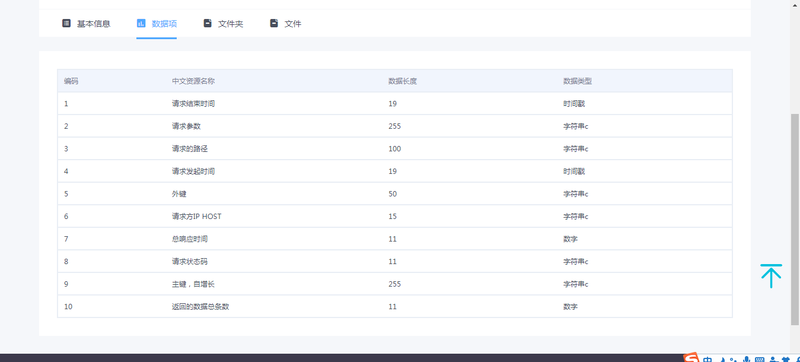Switch to the 文件夹 tab
Viewport: 800px width, 362px height.
click(x=223, y=23)
